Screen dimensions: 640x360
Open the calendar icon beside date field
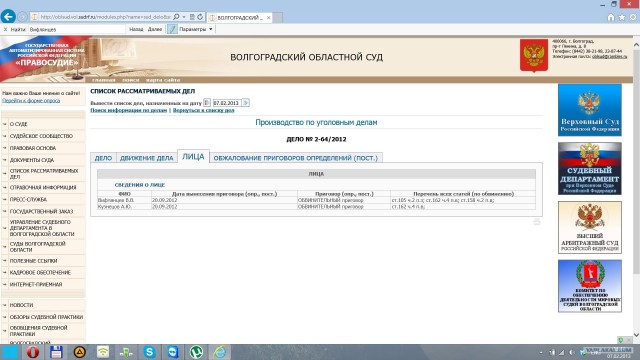click(207, 103)
